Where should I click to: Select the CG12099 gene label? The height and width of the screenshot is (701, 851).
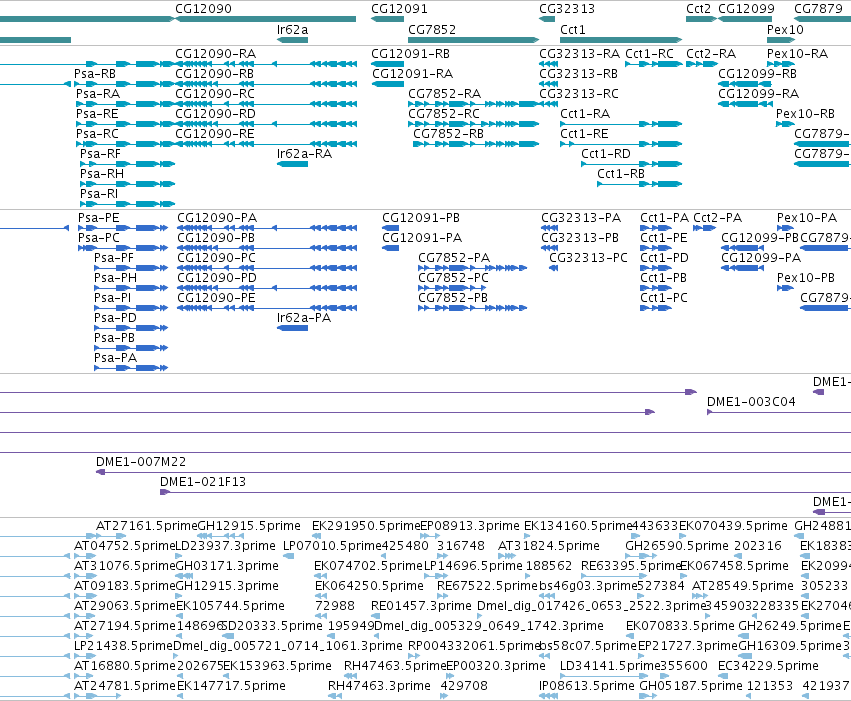point(746,9)
